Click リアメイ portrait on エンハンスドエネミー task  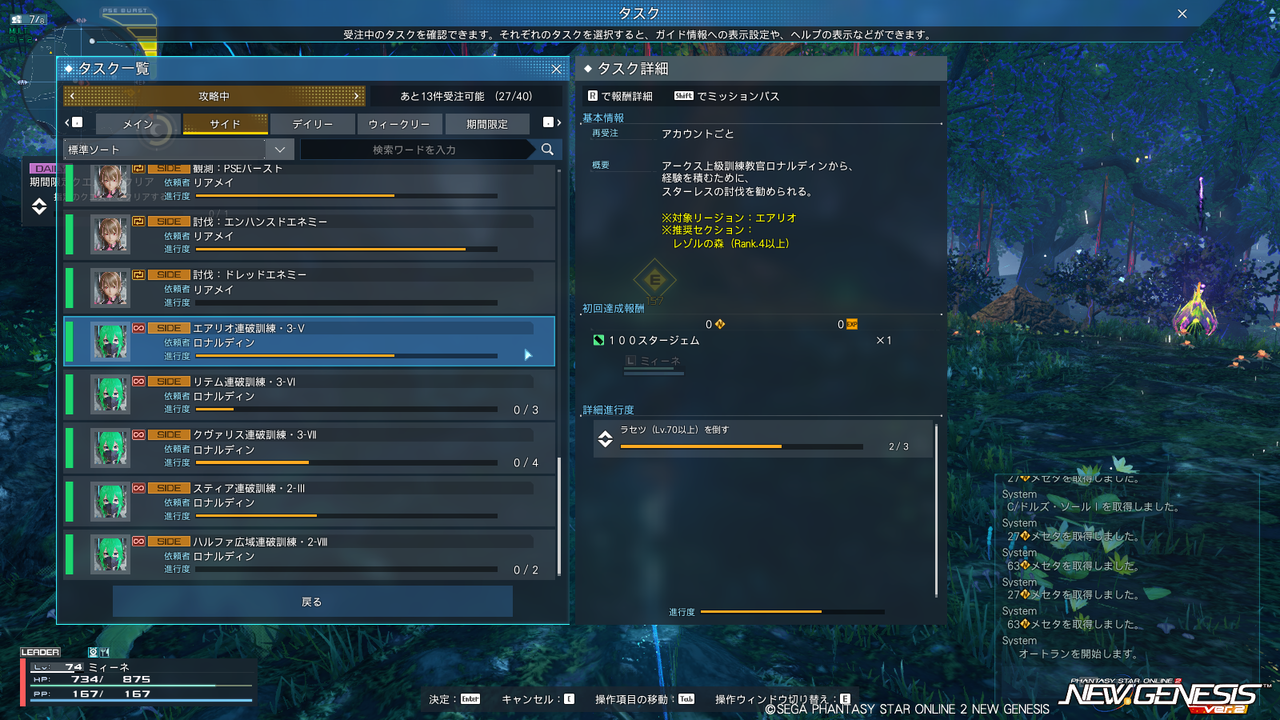110,235
